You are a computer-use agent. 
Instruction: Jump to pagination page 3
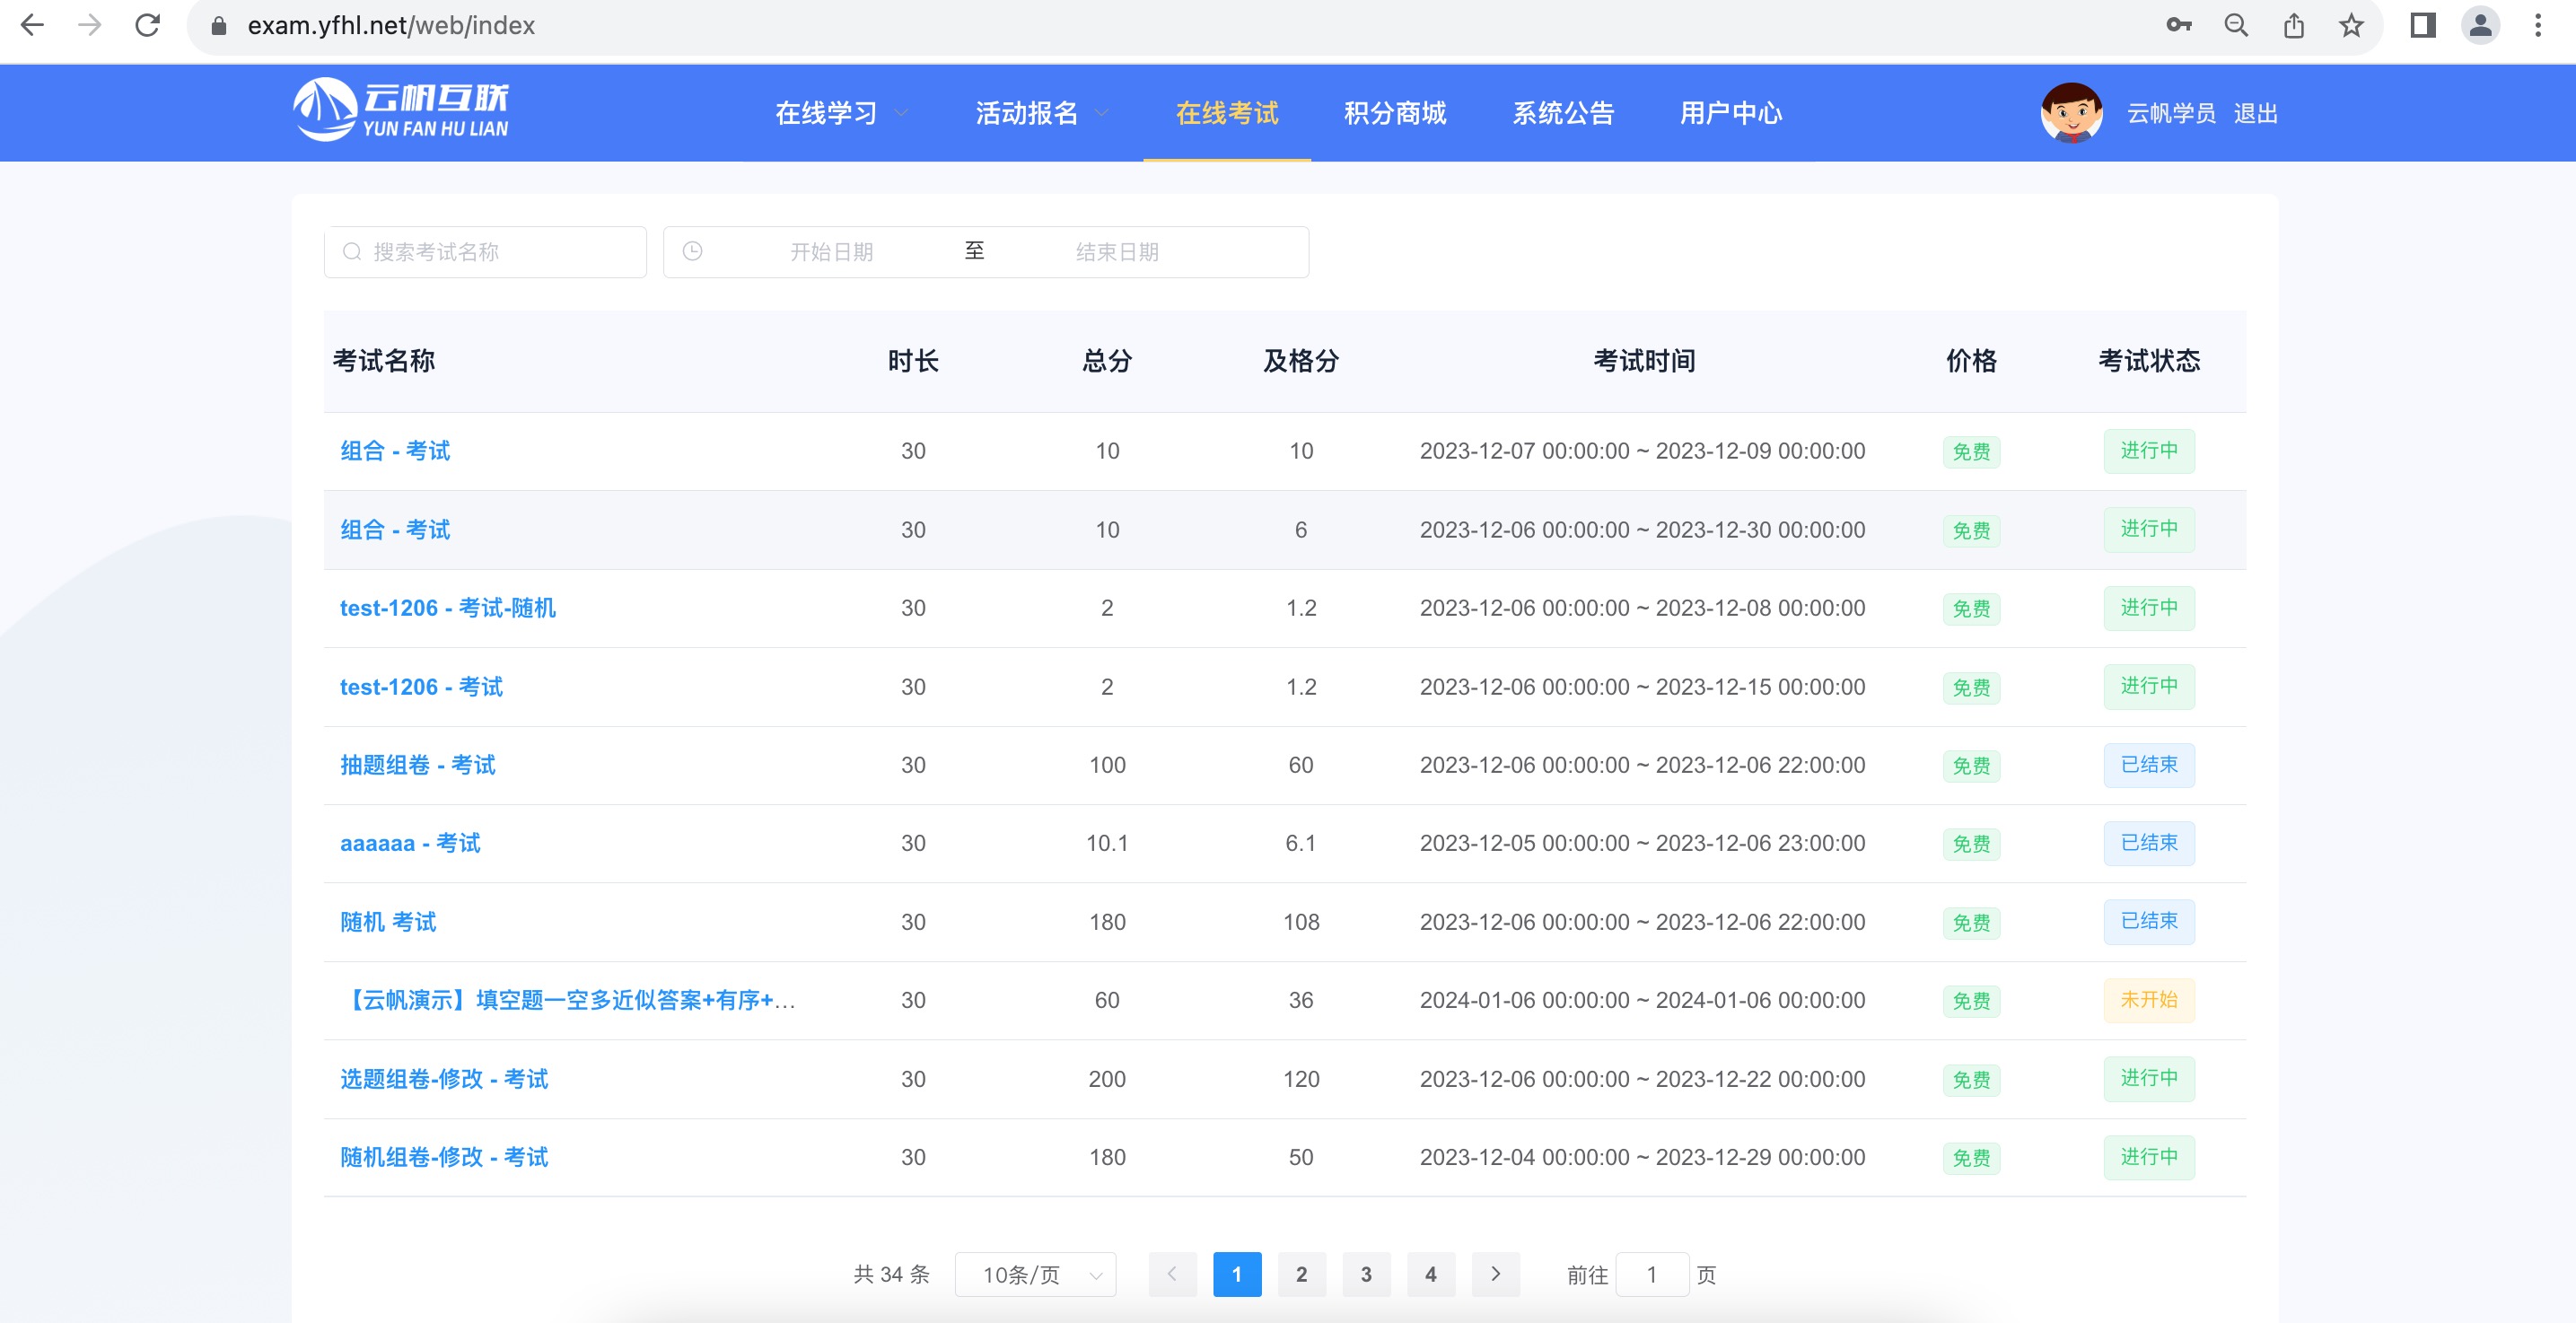pyautogui.click(x=1366, y=1275)
